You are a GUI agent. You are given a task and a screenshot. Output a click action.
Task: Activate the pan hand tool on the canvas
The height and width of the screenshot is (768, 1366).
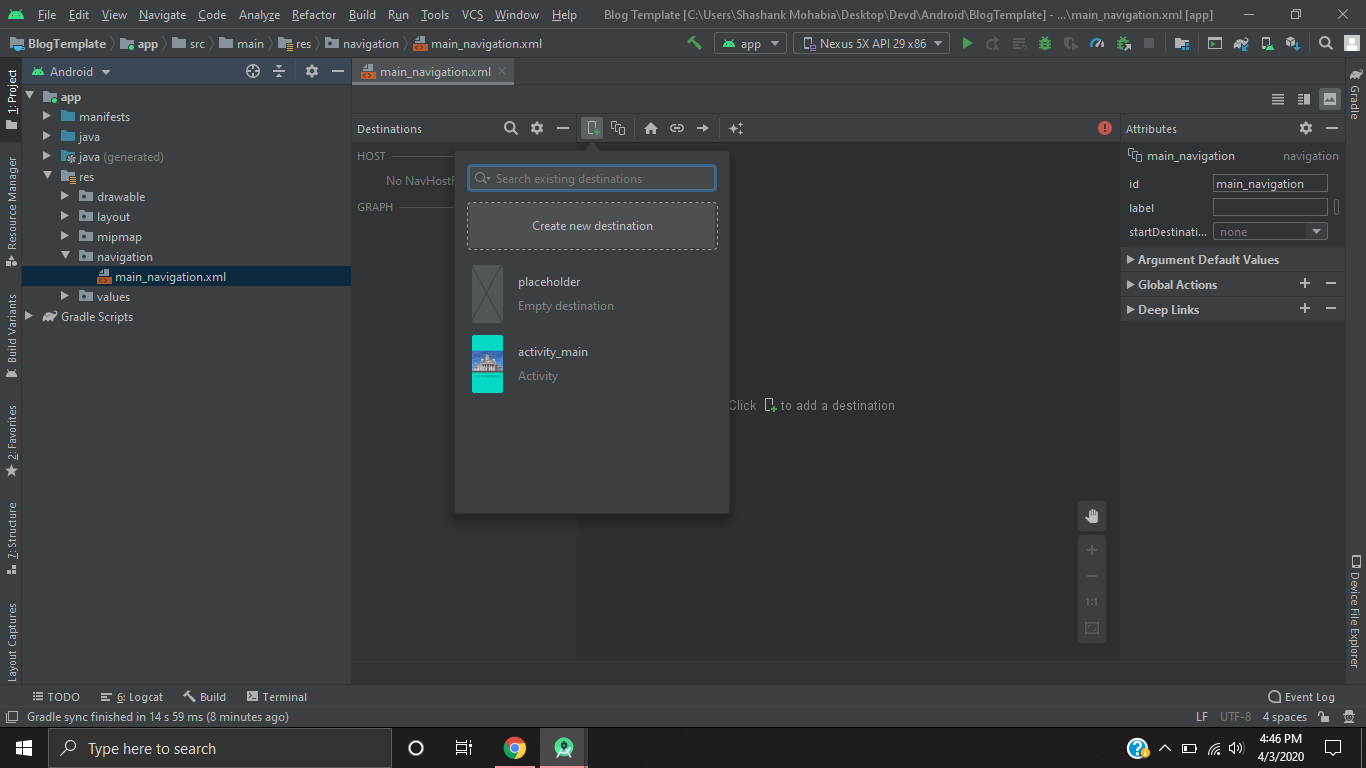(1091, 516)
